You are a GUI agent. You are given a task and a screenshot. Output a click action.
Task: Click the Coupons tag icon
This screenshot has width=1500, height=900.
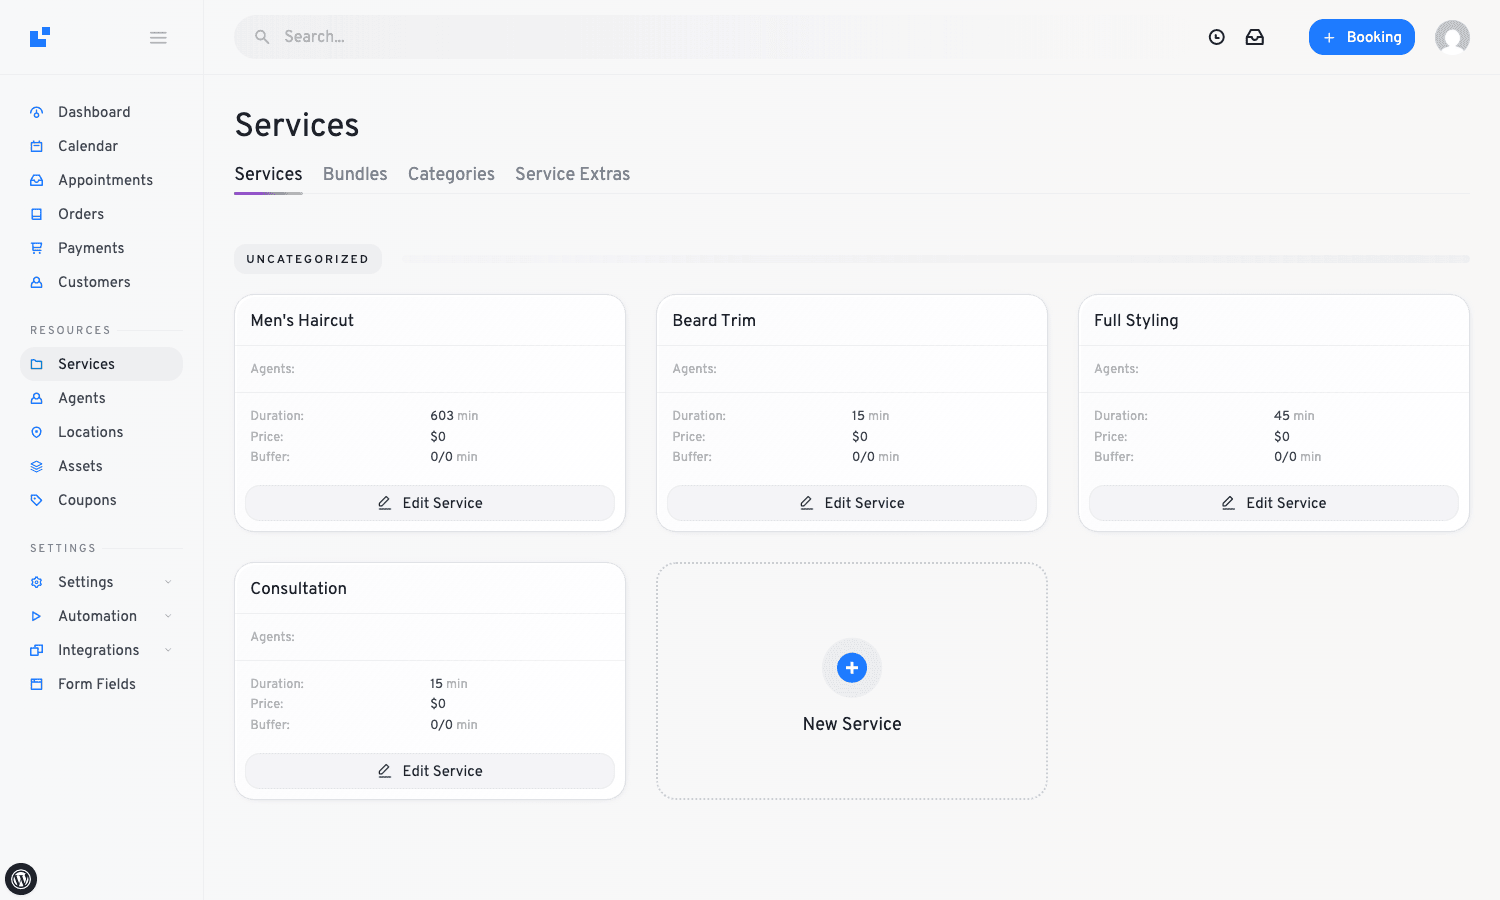[x=37, y=500]
